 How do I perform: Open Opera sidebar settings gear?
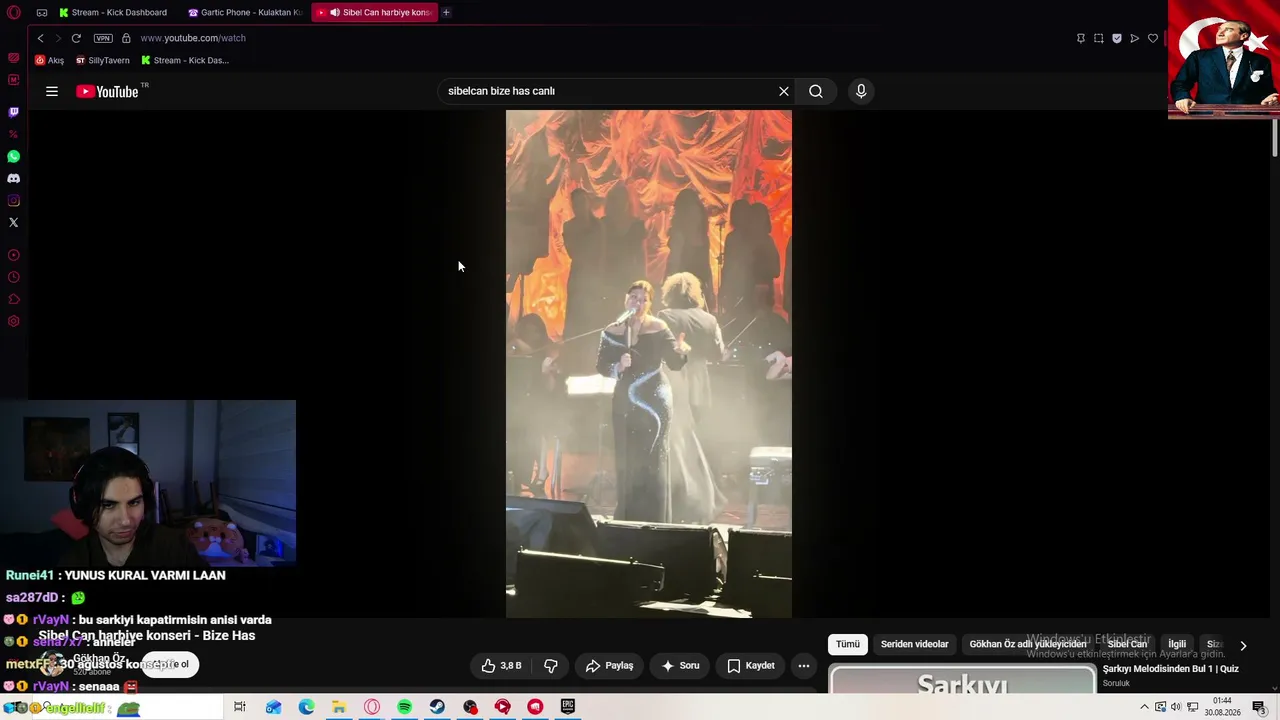pyautogui.click(x=13, y=321)
